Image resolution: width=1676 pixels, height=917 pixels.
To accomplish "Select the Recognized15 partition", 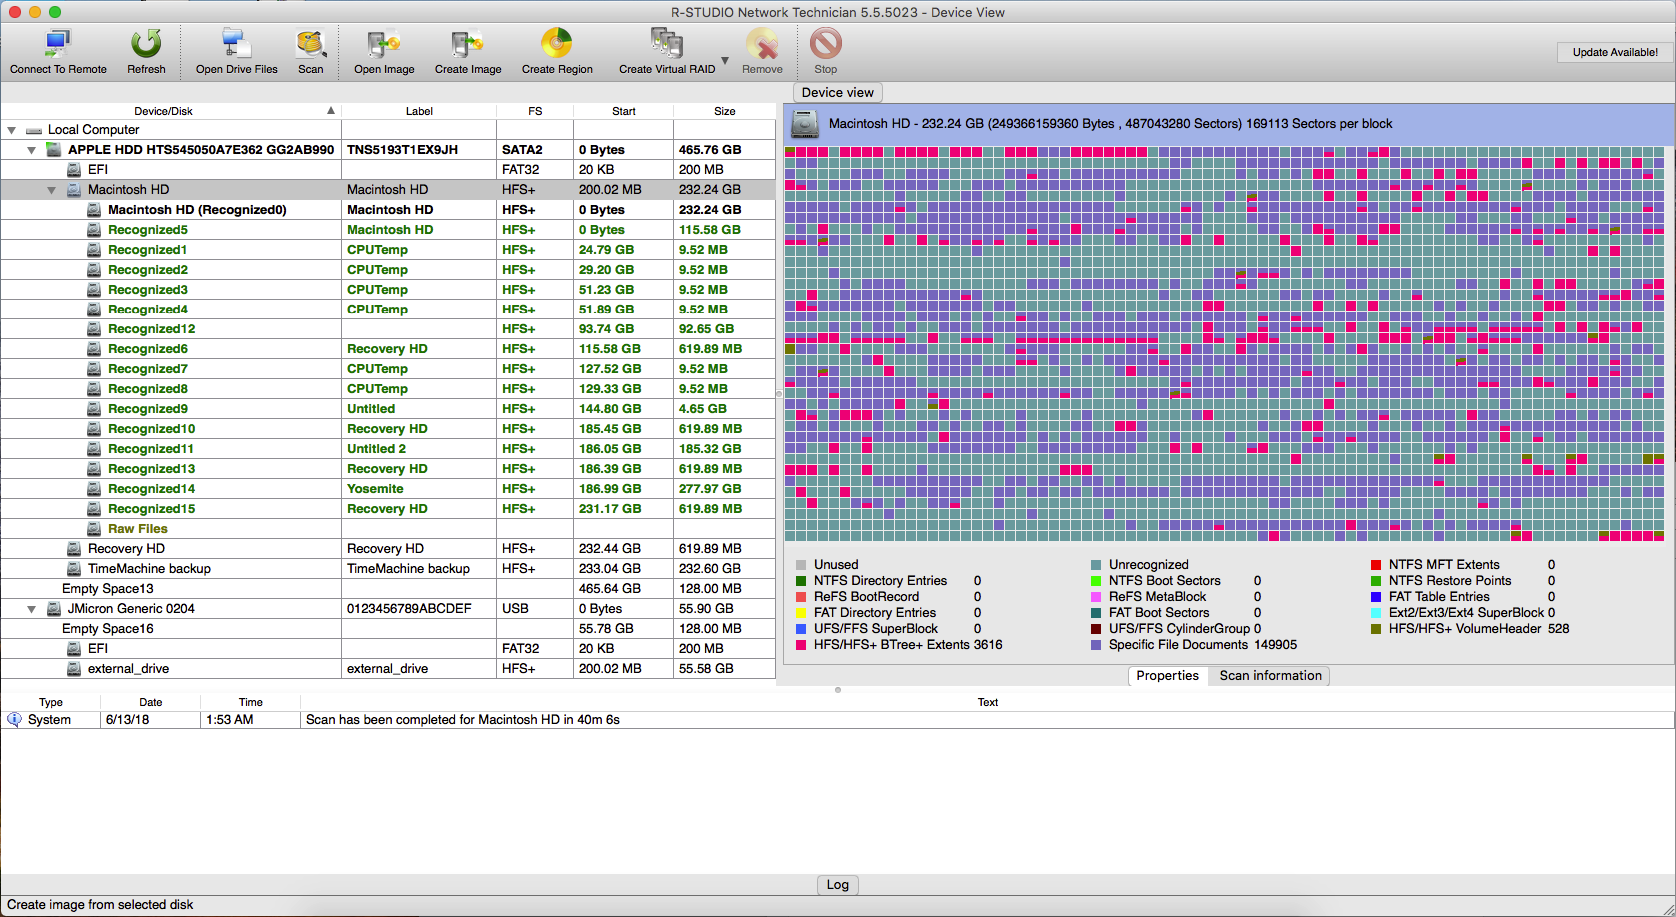I will [x=388, y=509].
